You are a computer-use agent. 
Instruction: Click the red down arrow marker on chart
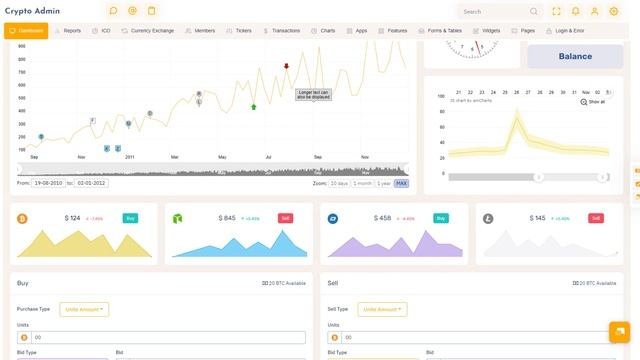click(x=287, y=66)
